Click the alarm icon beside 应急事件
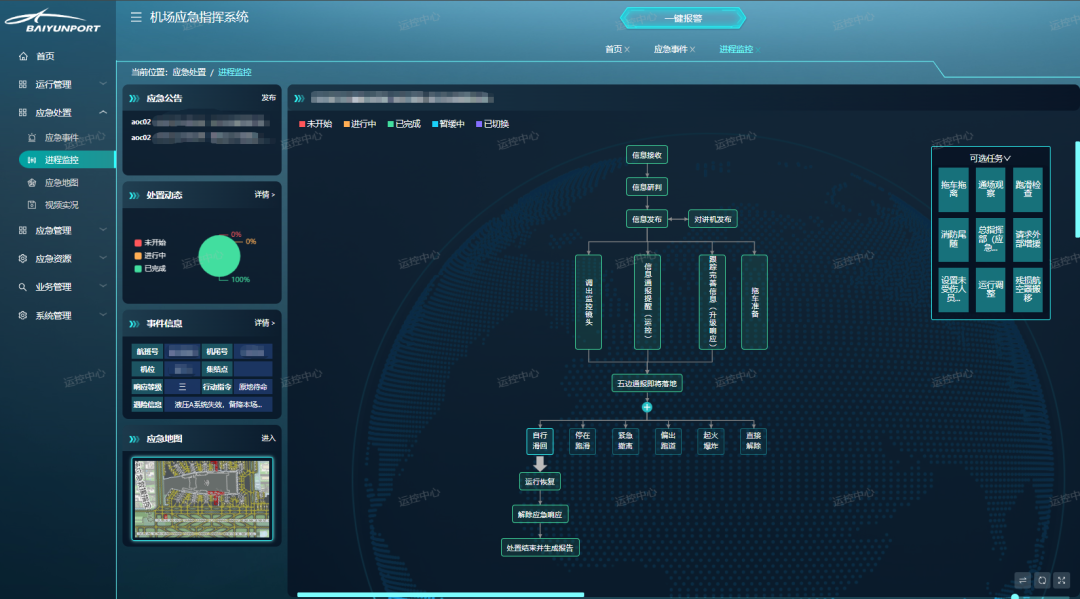This screenshot has height=599, width=1080. [32, 138]
